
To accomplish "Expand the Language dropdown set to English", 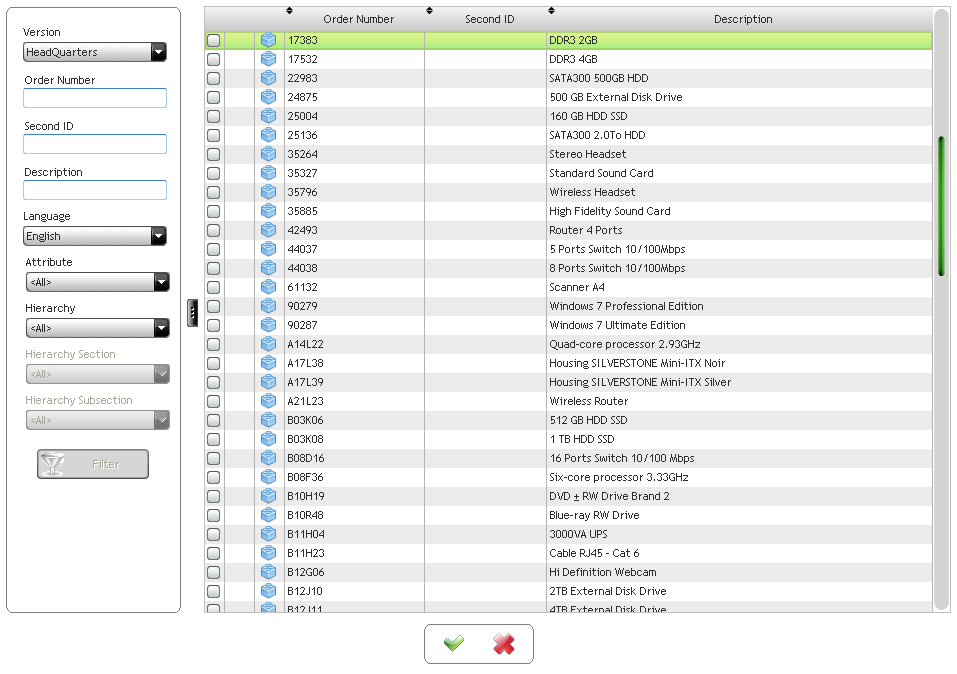I will (x=95, y=236).
